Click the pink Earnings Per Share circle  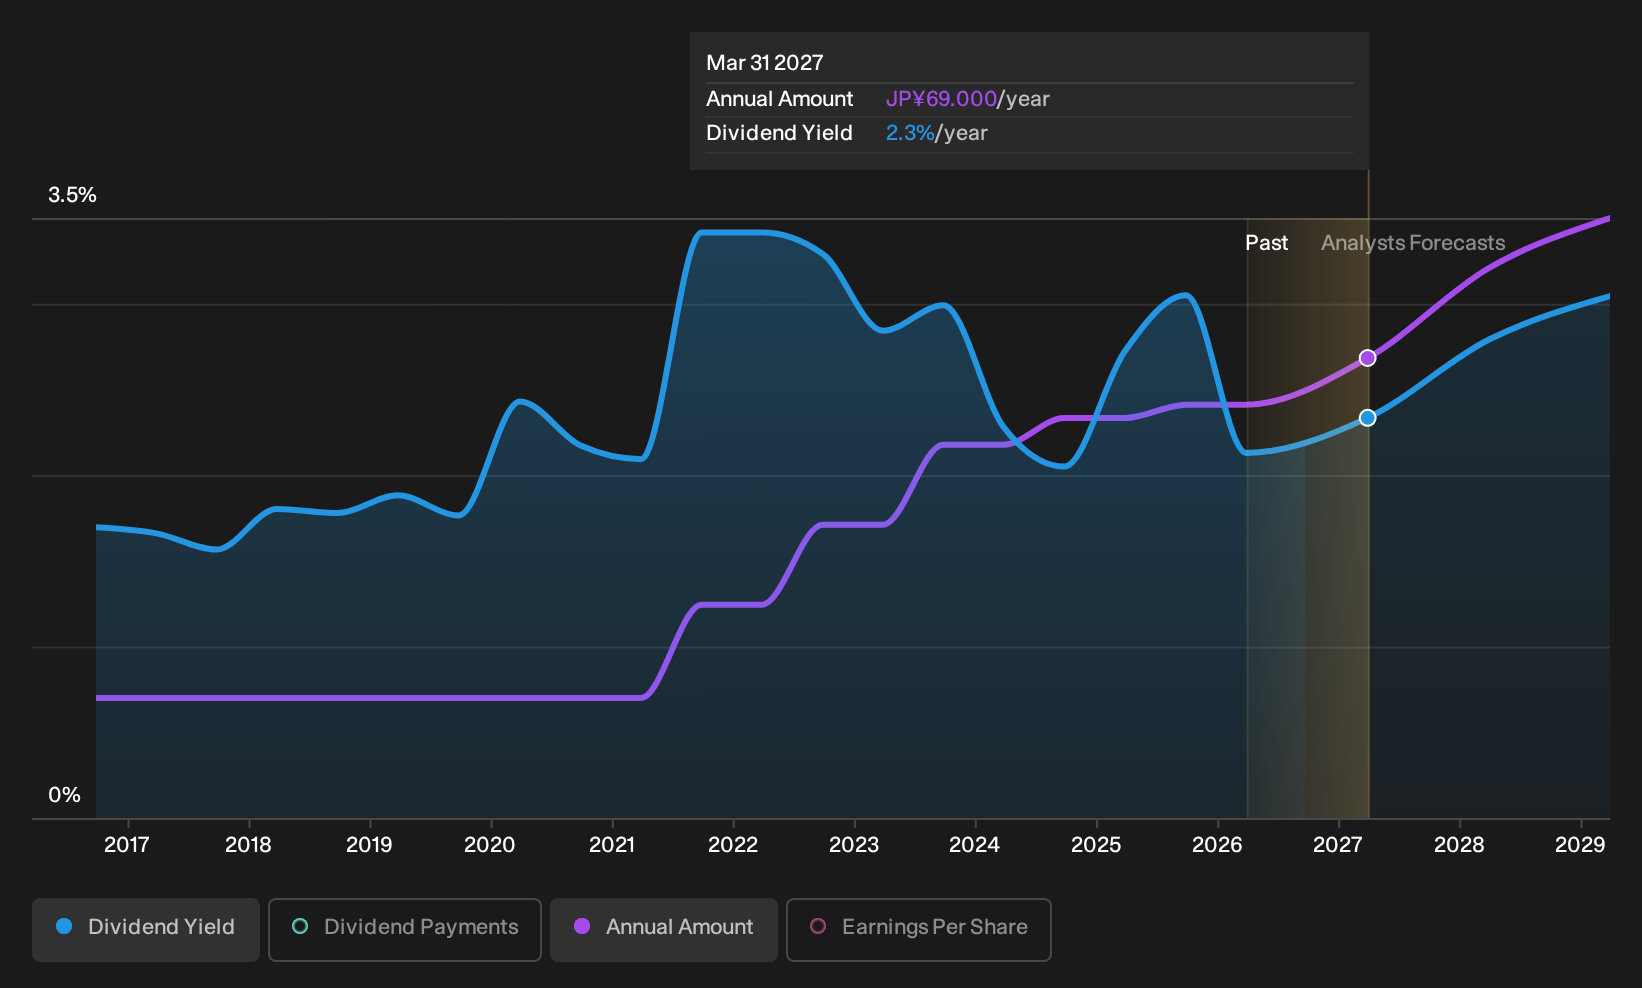818,926
